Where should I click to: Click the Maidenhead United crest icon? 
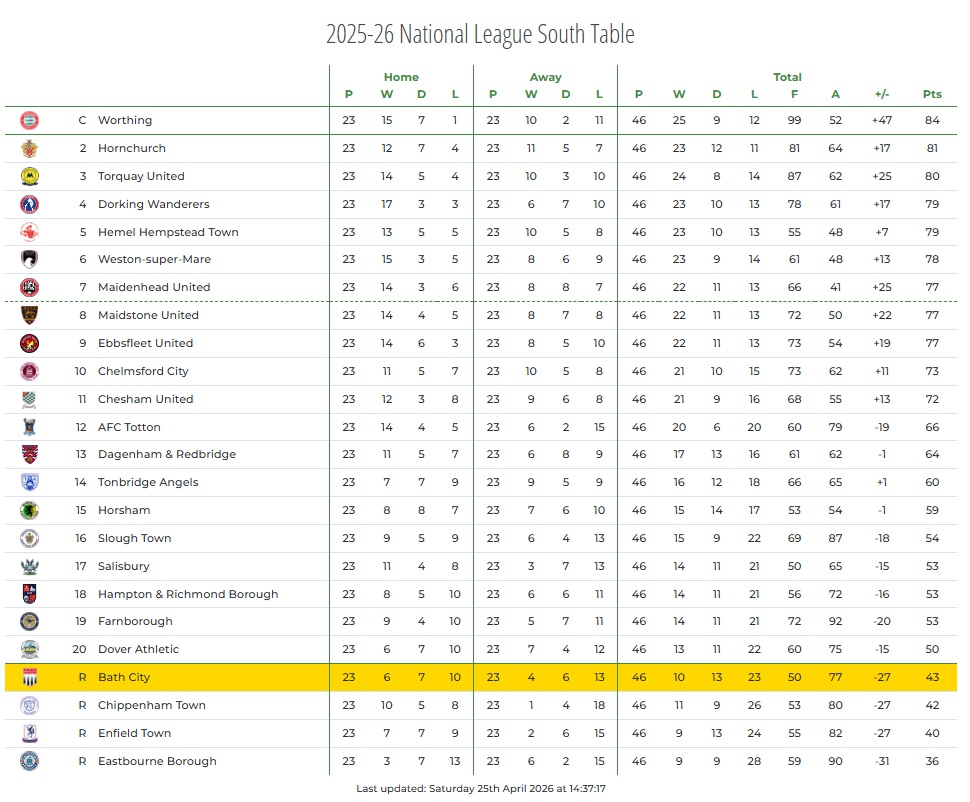(x=30, y=287)
